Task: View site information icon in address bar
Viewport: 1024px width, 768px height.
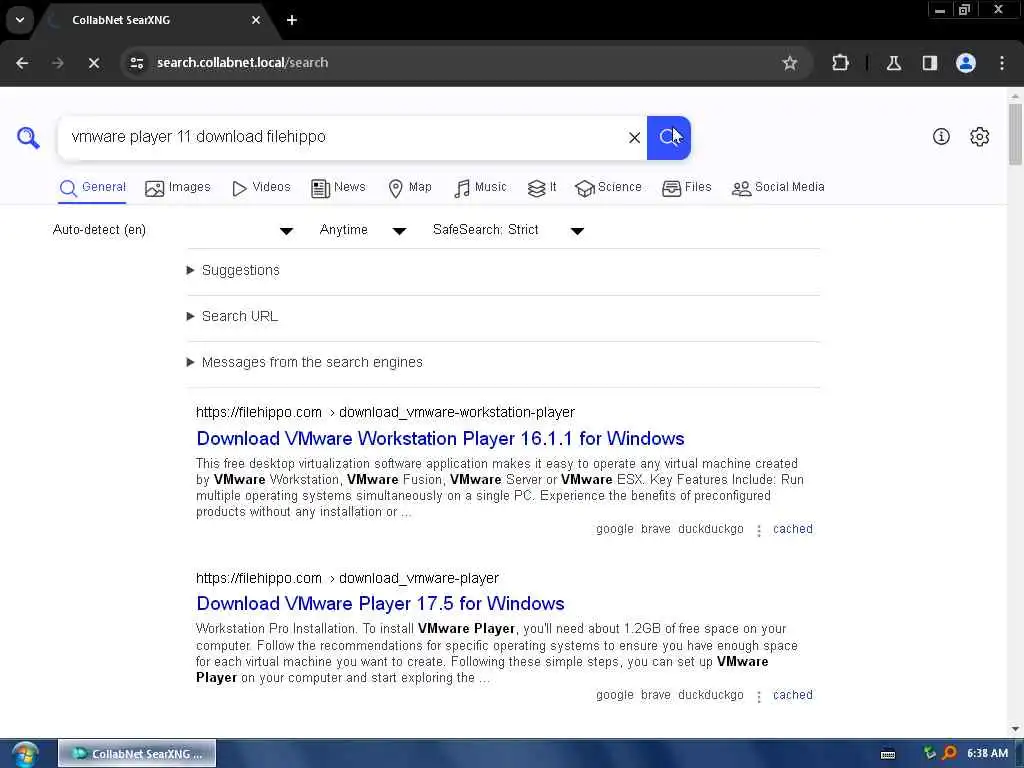Action: pyautogui.click(x=137, y=63)
